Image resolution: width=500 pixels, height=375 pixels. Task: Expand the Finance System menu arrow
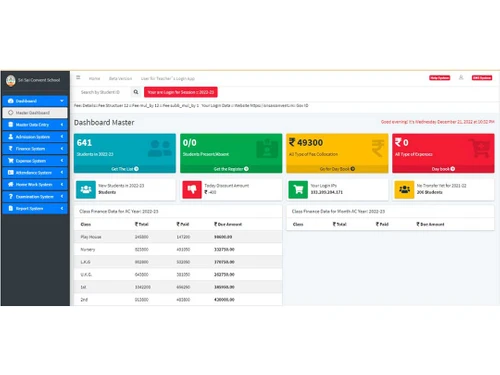click(62, 149)
